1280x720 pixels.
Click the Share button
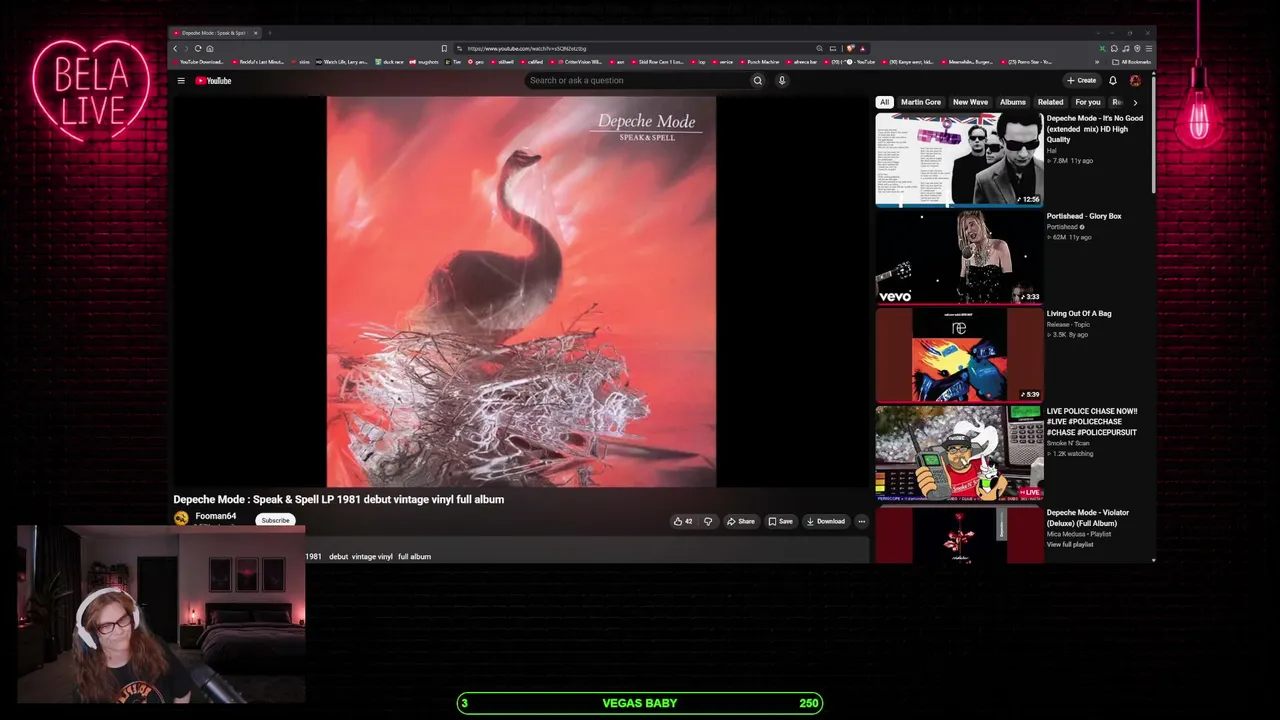tap(741, 521)
